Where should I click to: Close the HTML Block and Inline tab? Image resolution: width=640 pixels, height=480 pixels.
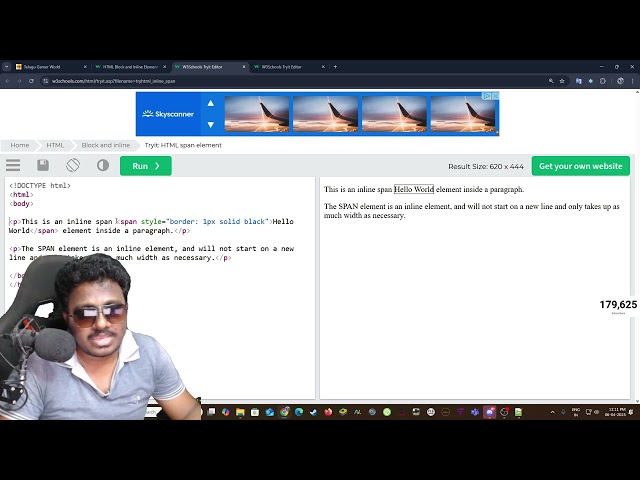point(164,67)
